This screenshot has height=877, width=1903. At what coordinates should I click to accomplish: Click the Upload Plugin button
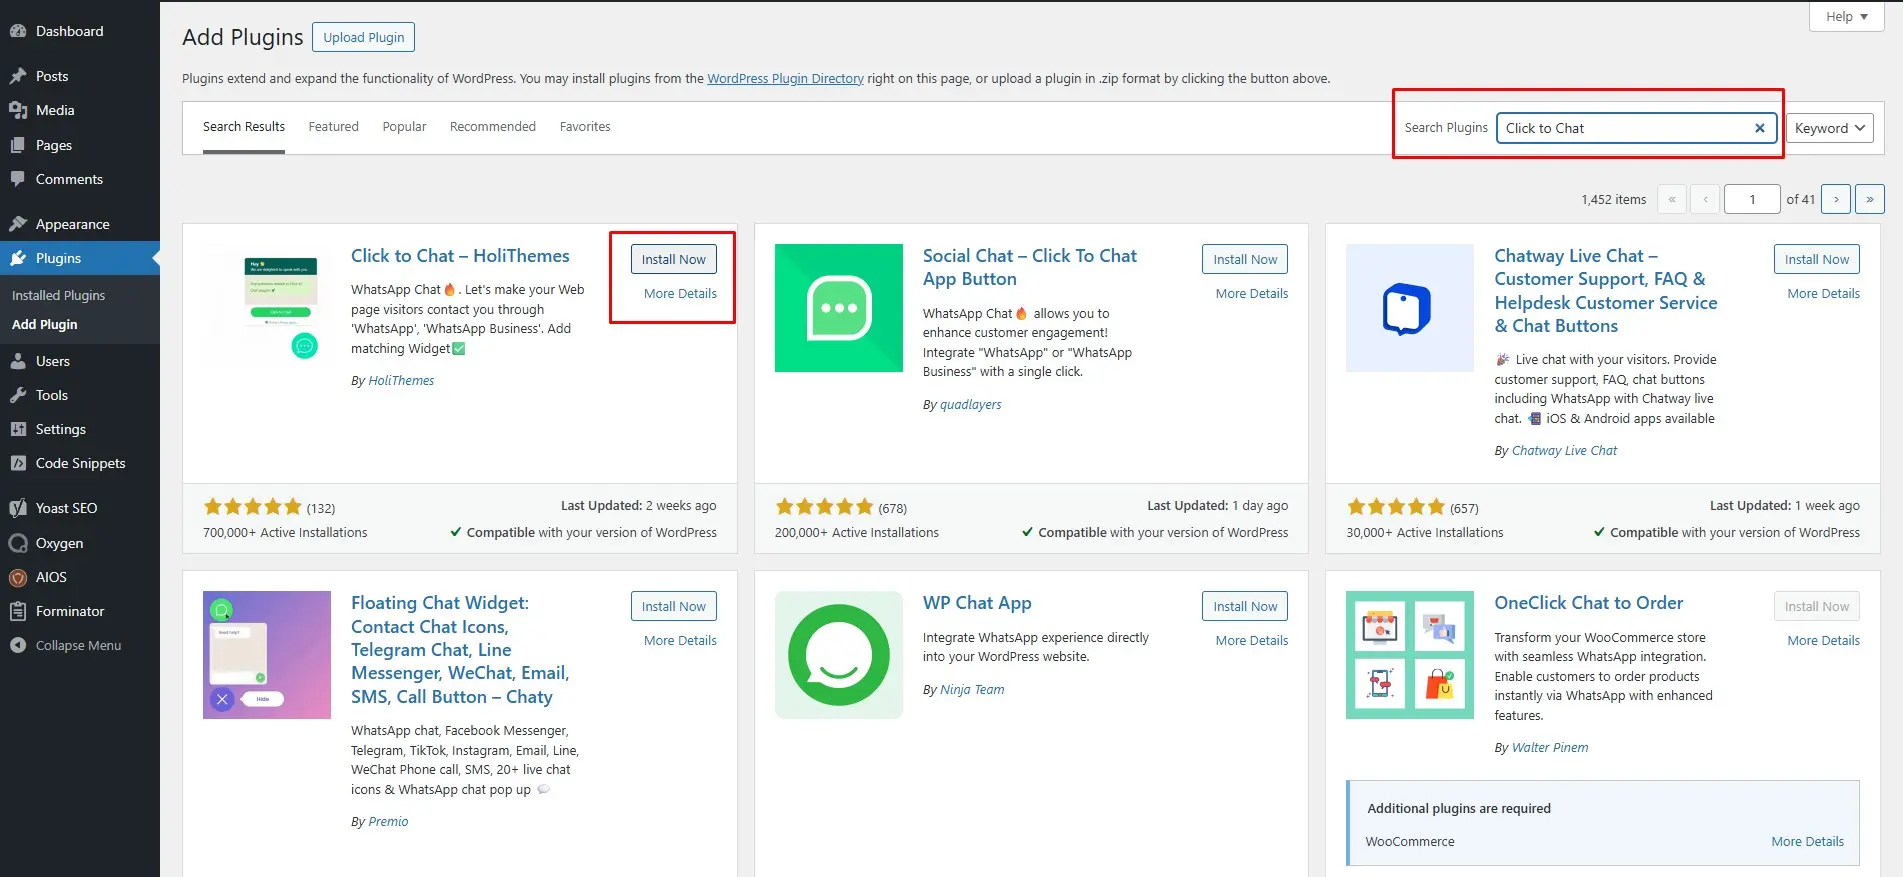point(364,37)
